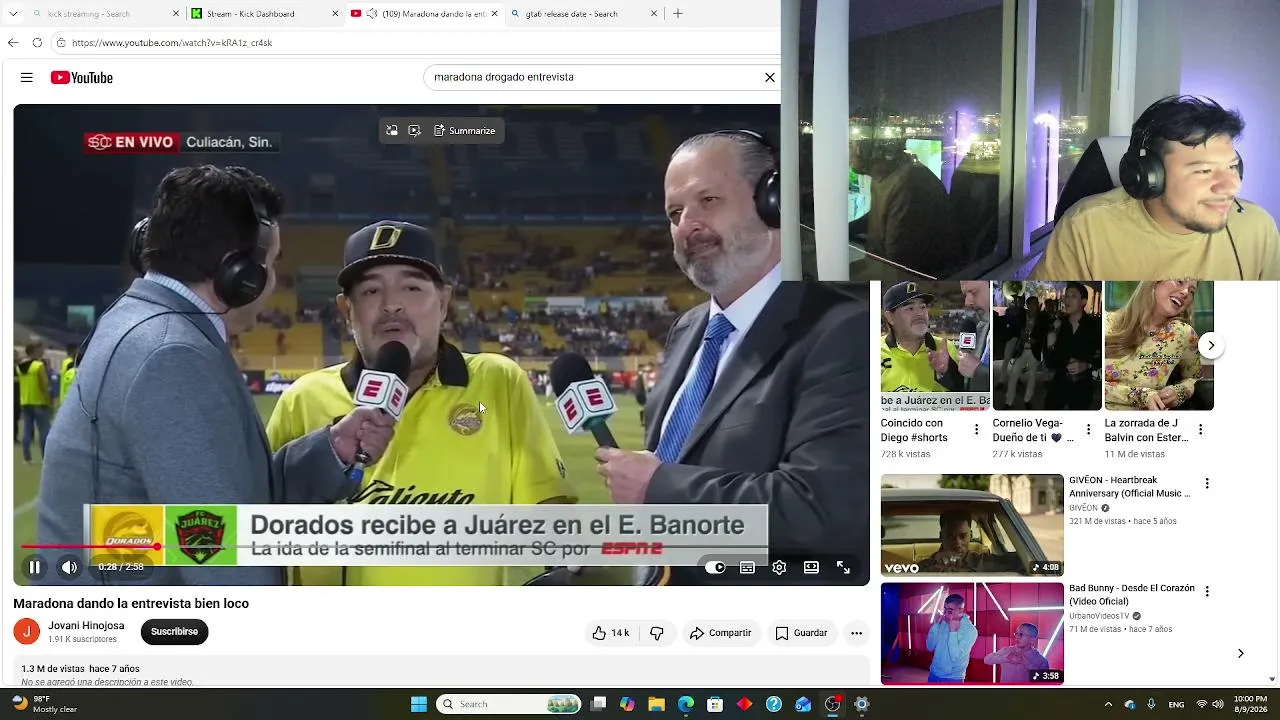Image resolution: width=1280 pixels, height=720 pixels.
Task: Go to the YouTube home logo
Action: (x=82, y=77)
